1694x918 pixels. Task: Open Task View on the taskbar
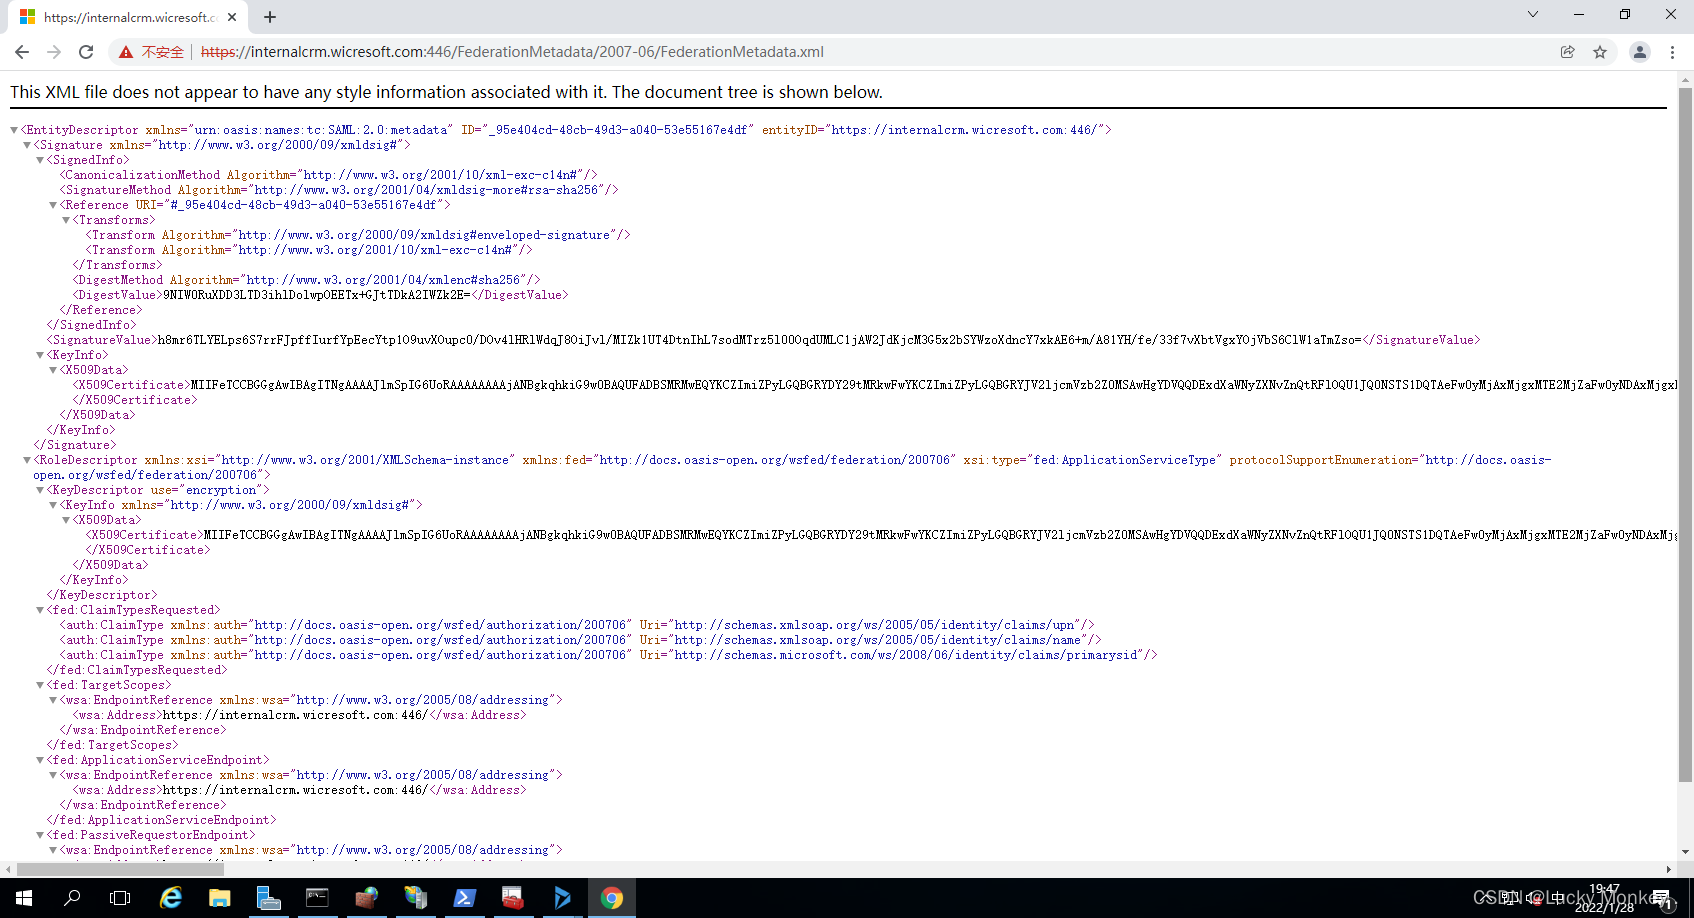tap(120, 898)
